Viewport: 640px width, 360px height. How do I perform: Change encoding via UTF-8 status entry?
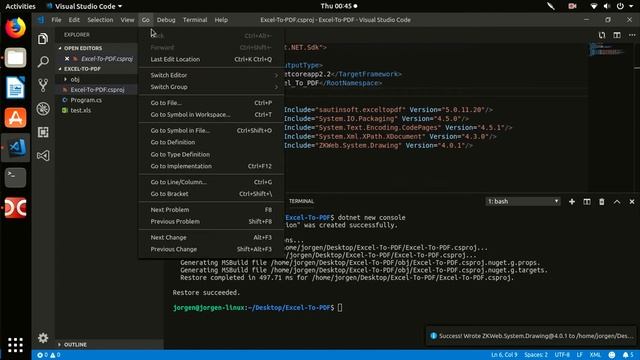[x=562, y=355]
